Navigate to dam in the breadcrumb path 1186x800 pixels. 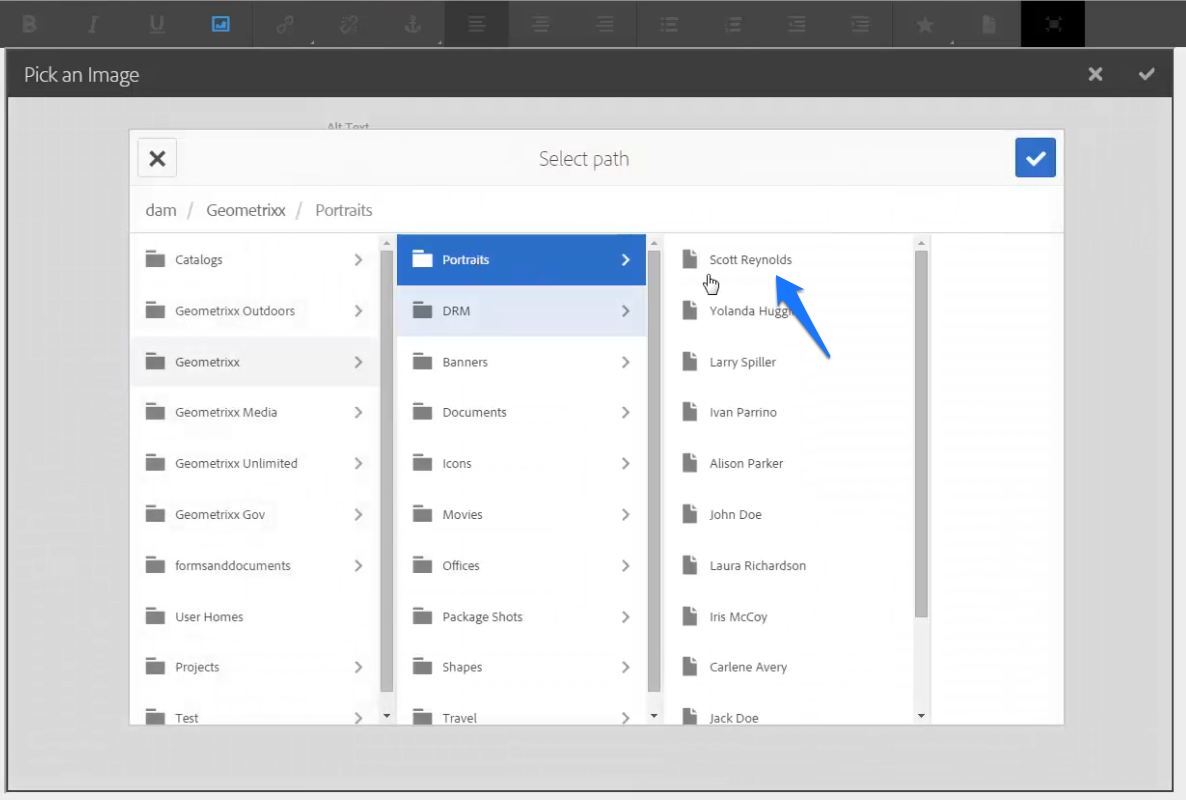(160, 210)
